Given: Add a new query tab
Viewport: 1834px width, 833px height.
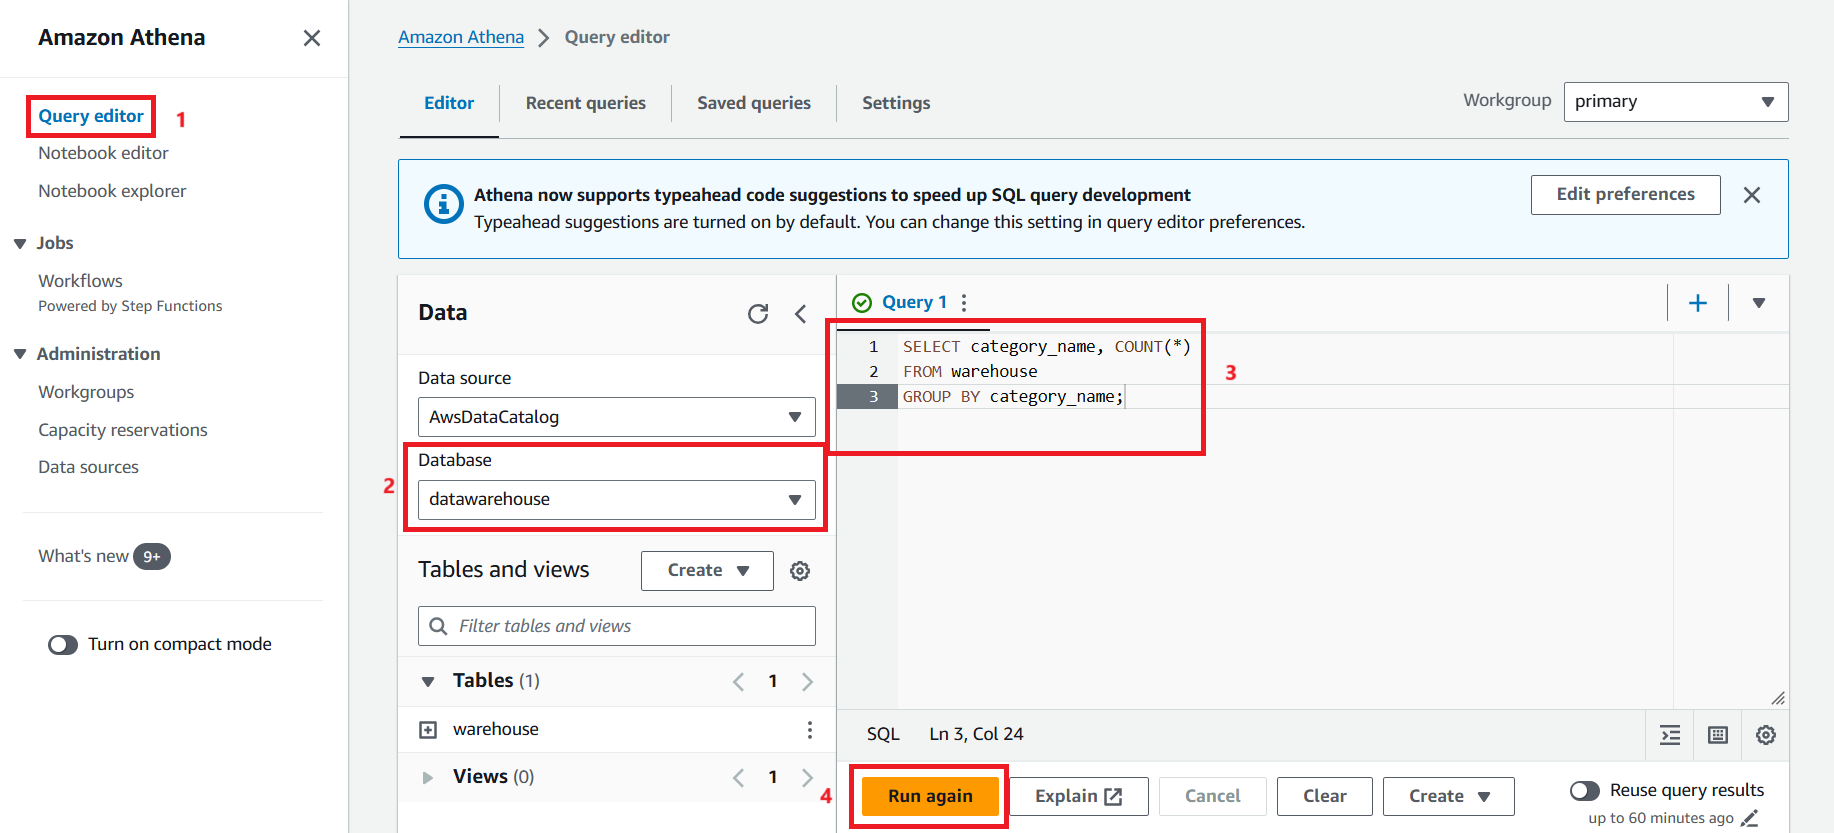Looking at the screenshot, I should click(1698, 303).
